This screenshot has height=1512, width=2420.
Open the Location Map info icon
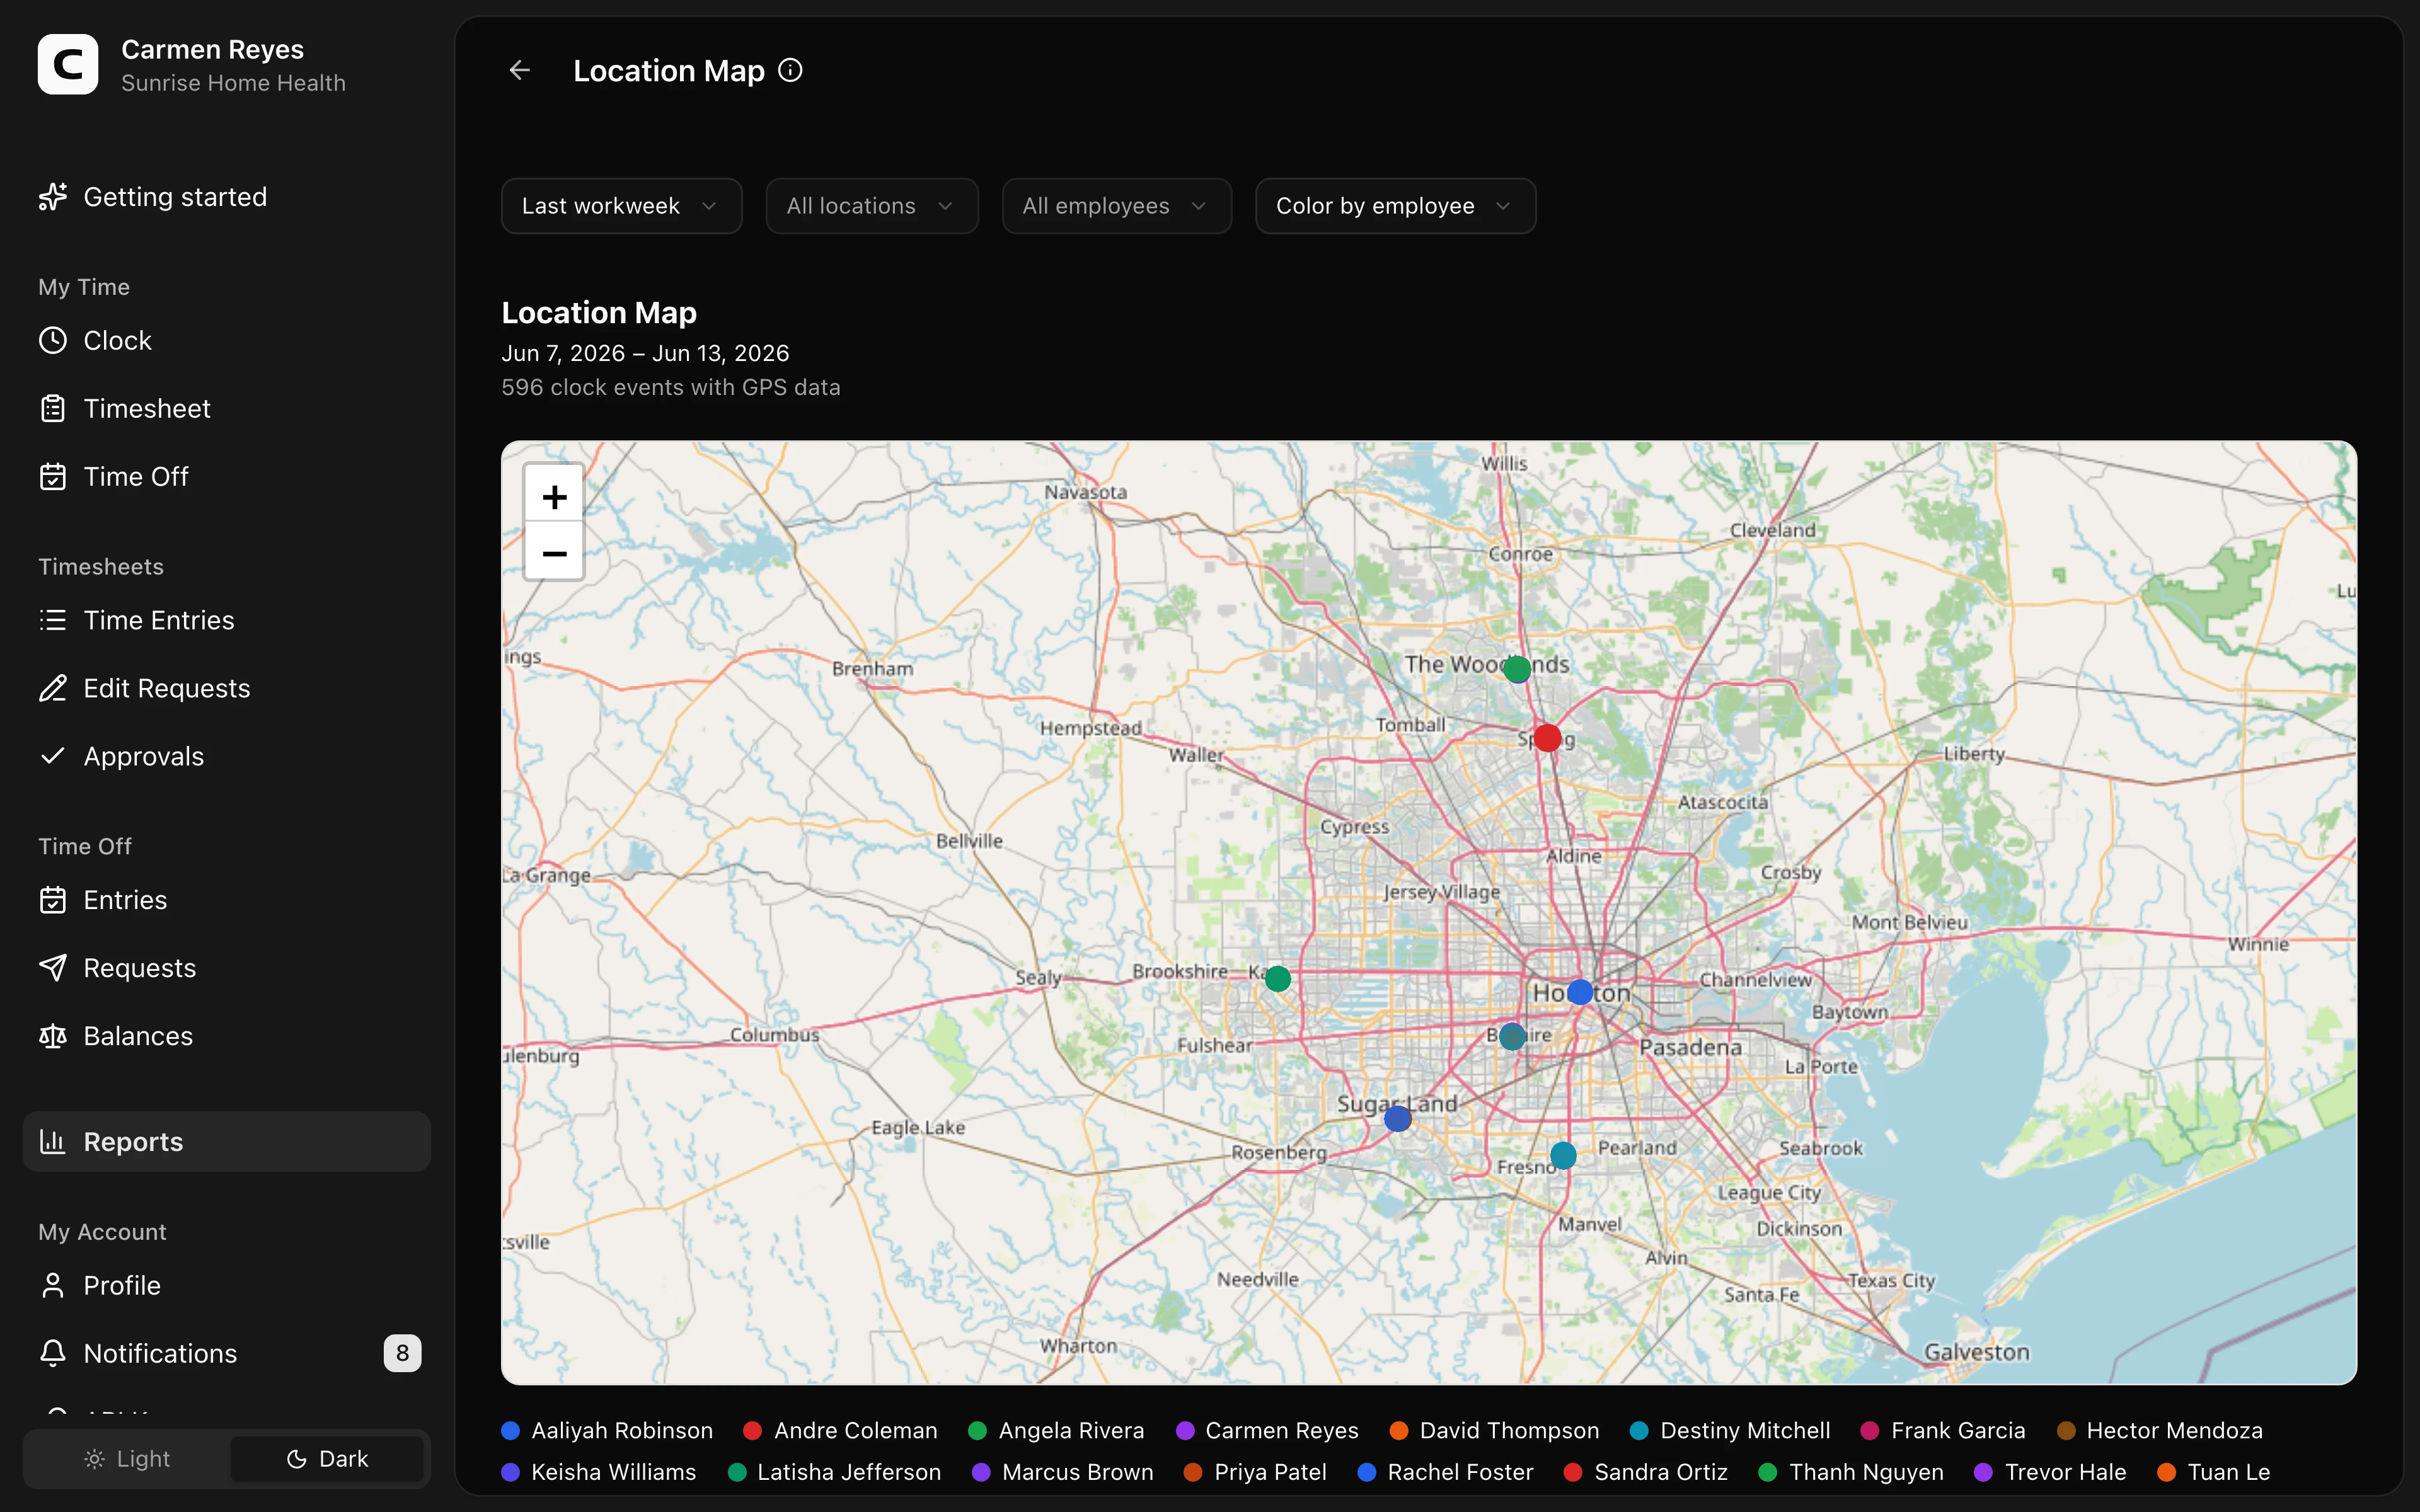pos(790,70)
